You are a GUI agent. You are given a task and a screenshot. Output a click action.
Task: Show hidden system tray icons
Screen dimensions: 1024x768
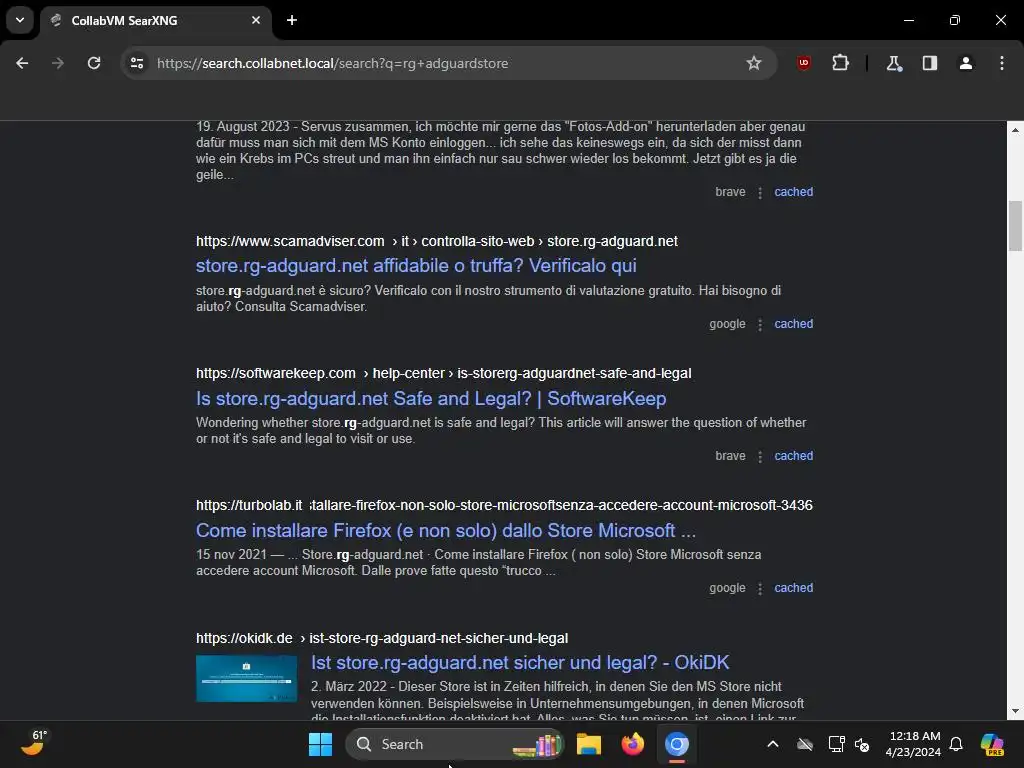click(x=773, y=744)
